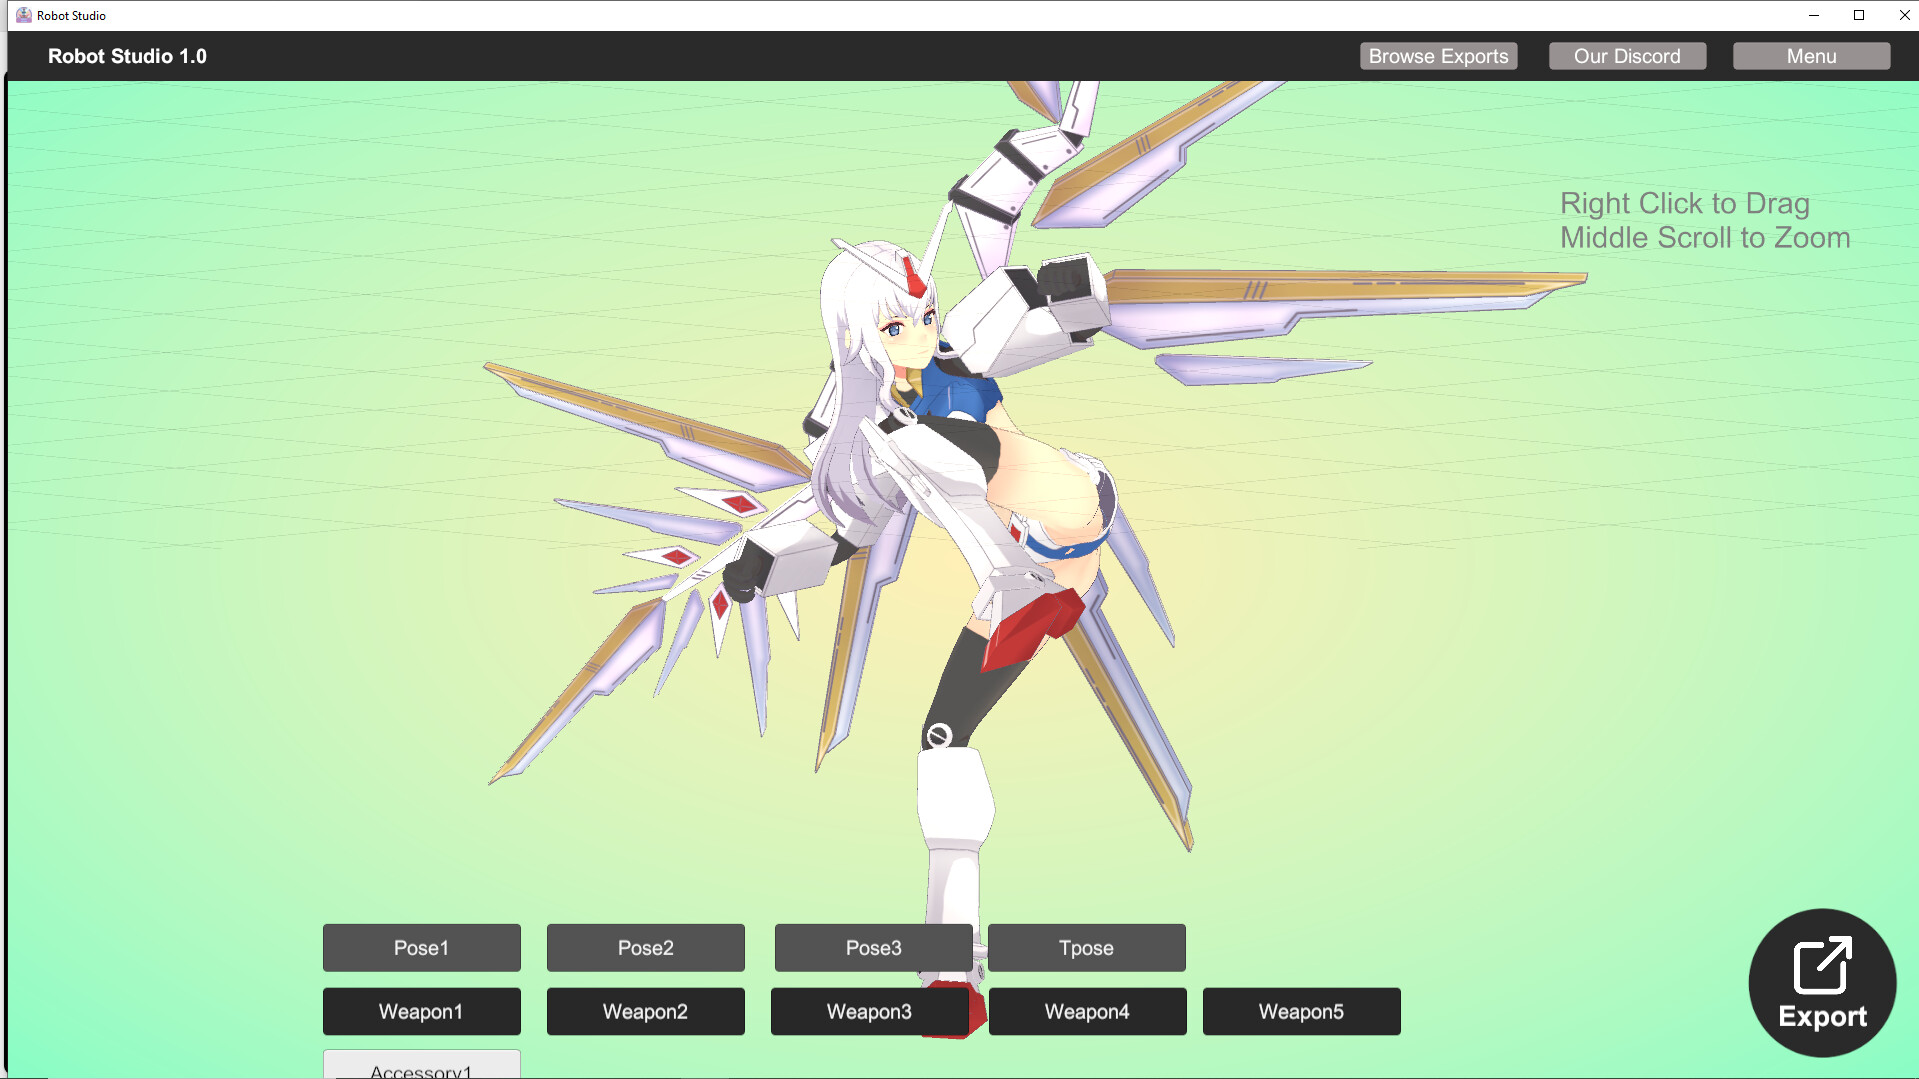This screenshot has height=1079, width=1919.
Task: Apply the Pose2 preset
Action: click(645, 947)
